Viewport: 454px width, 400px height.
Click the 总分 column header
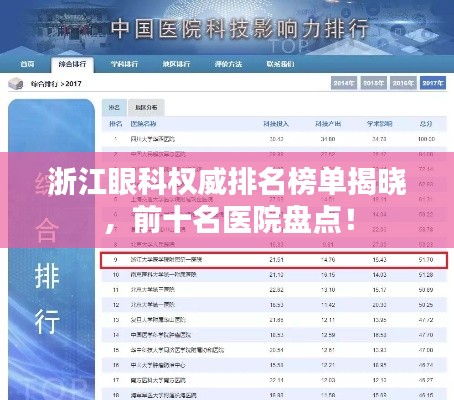click(426, 124)
